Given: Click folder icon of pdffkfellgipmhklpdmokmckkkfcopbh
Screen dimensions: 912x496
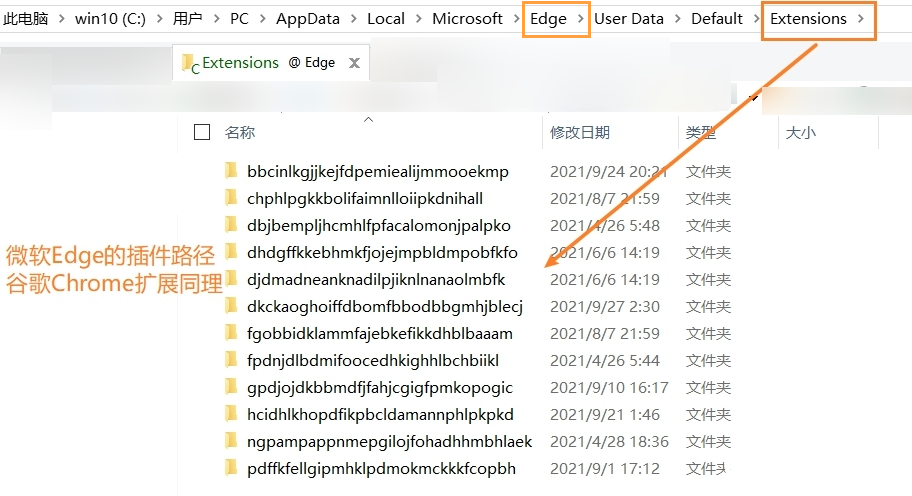Looking at the screenshot, I should point(231,468).
